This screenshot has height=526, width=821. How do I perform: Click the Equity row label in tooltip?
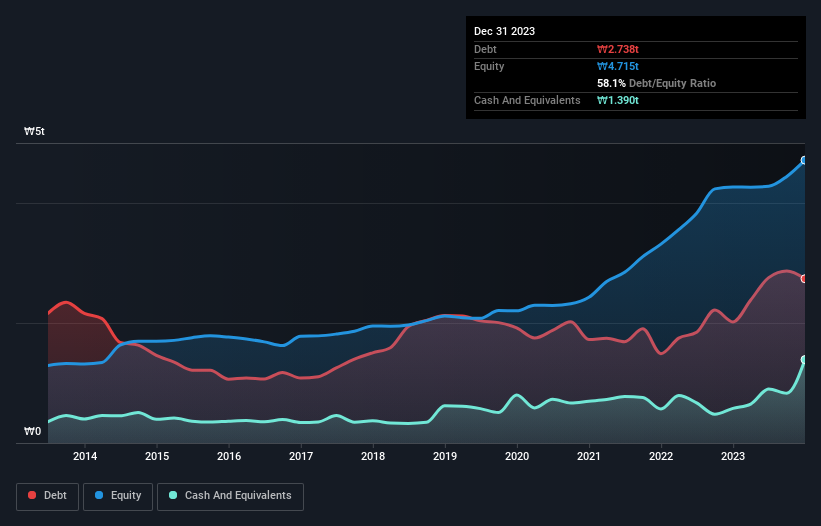(489, 66)
